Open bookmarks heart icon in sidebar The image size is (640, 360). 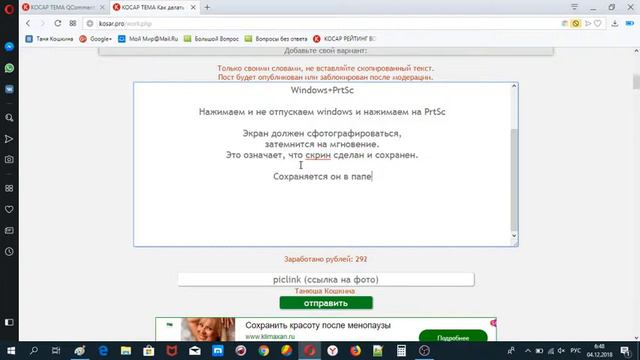point(9,209)
